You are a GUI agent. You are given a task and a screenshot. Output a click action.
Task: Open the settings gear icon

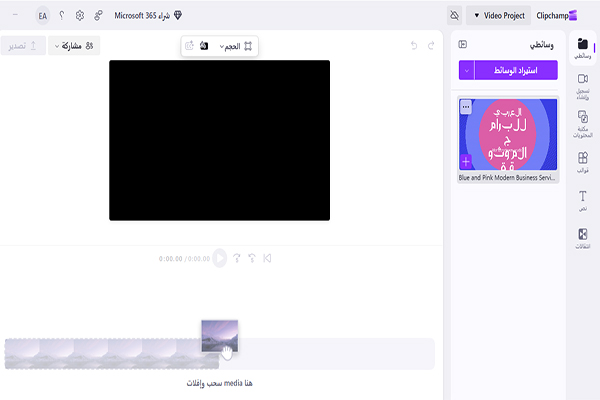point(80,16)
